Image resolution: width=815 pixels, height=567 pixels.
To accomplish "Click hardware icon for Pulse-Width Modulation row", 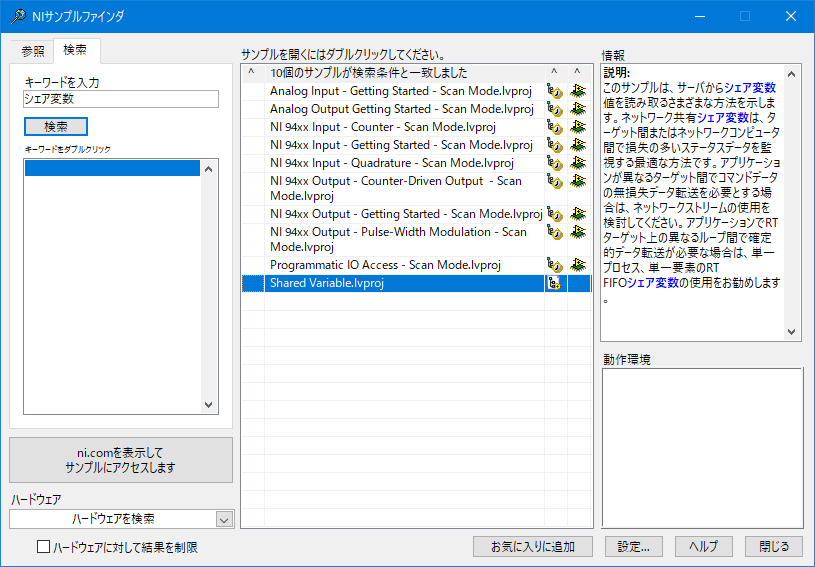I will click(578, 232).
